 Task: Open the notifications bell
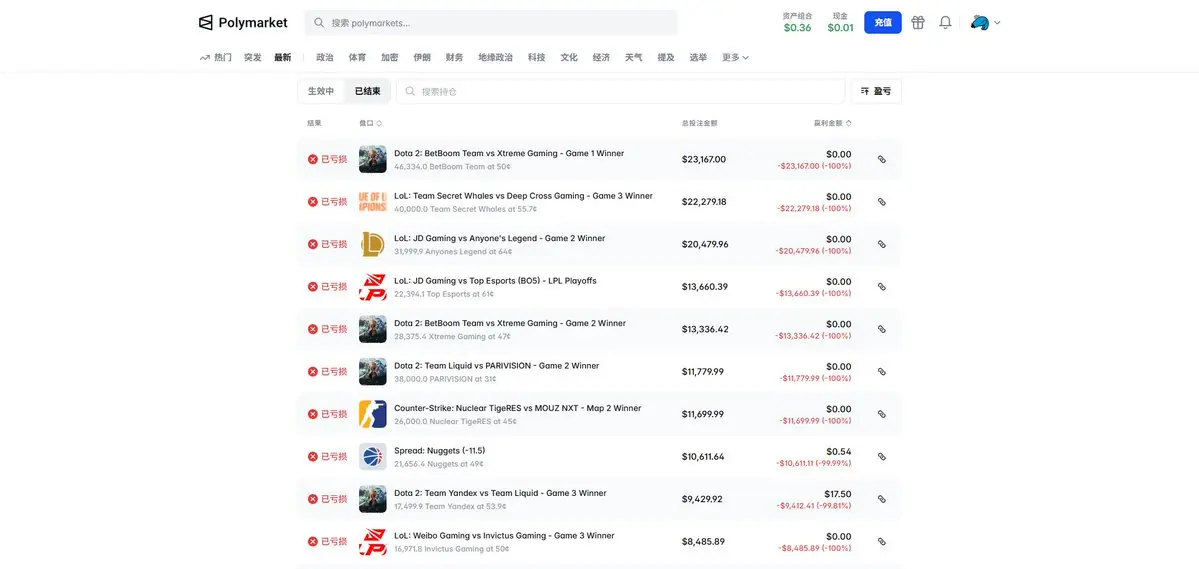point(945,23)
